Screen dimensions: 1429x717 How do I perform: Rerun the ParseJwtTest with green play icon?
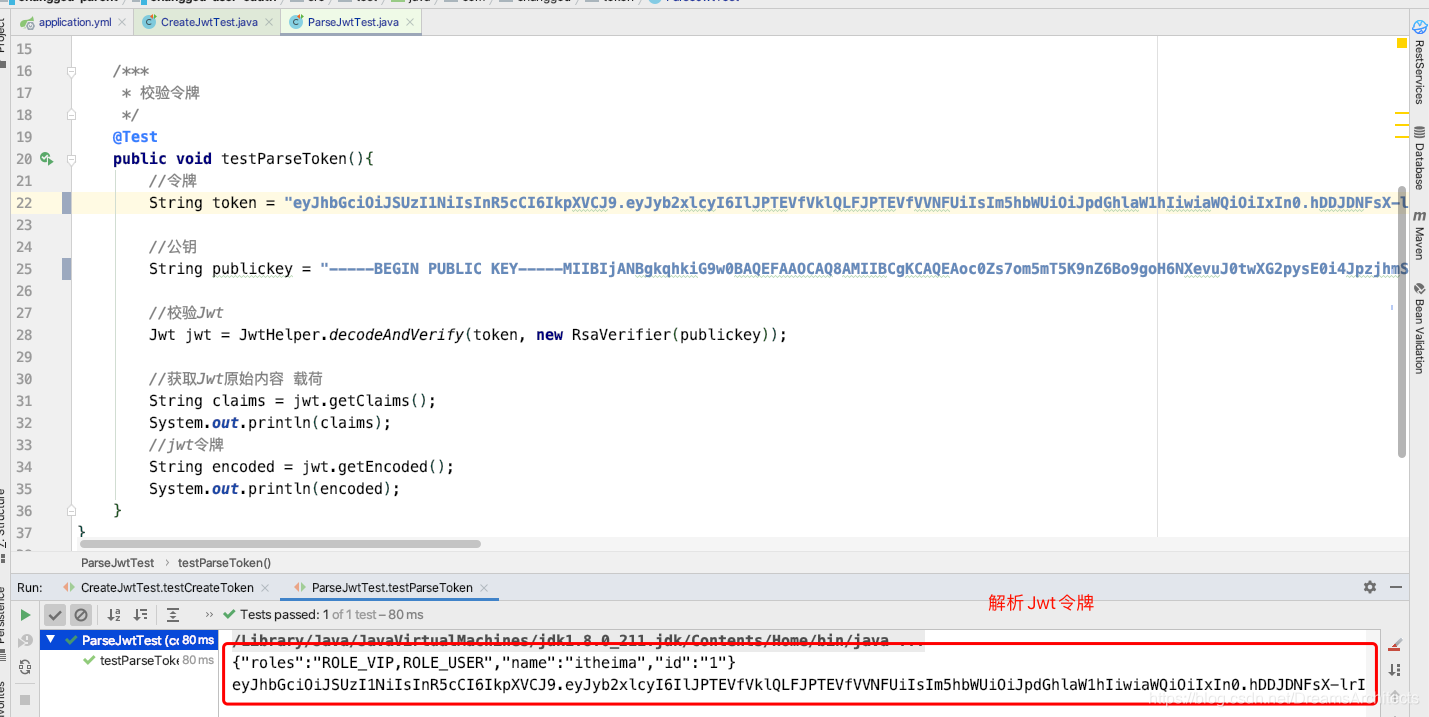(x=25, y=615)
